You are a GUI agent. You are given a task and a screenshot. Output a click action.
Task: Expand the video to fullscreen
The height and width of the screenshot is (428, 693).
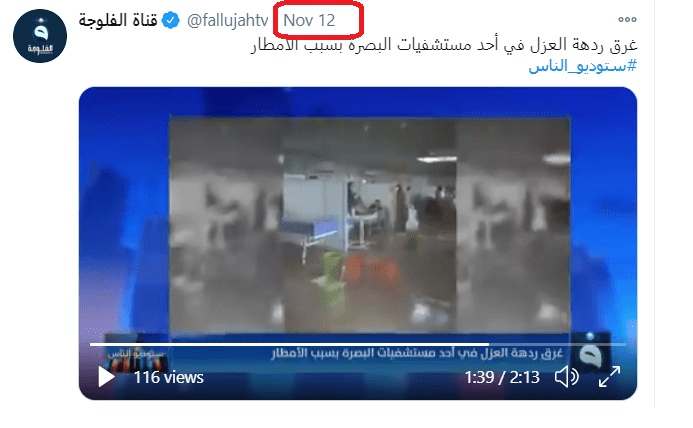click(x=609, y=377)
